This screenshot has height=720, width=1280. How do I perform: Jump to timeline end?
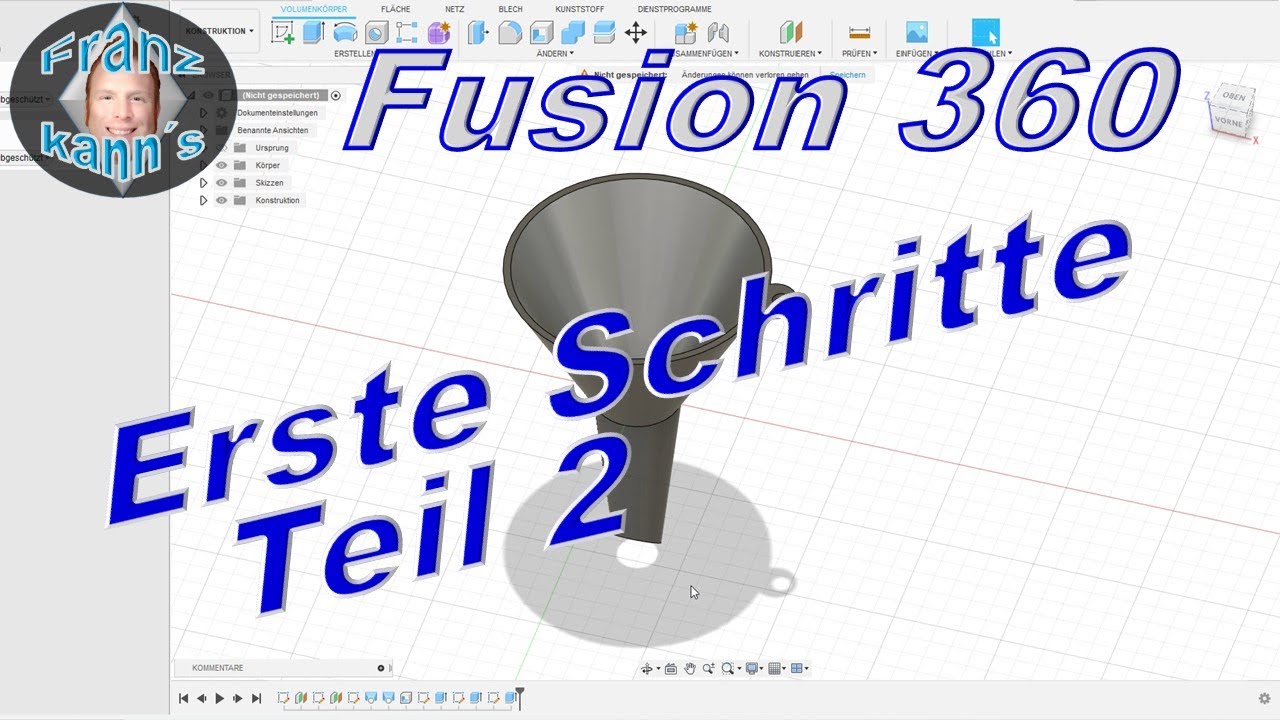coord(256,698)
